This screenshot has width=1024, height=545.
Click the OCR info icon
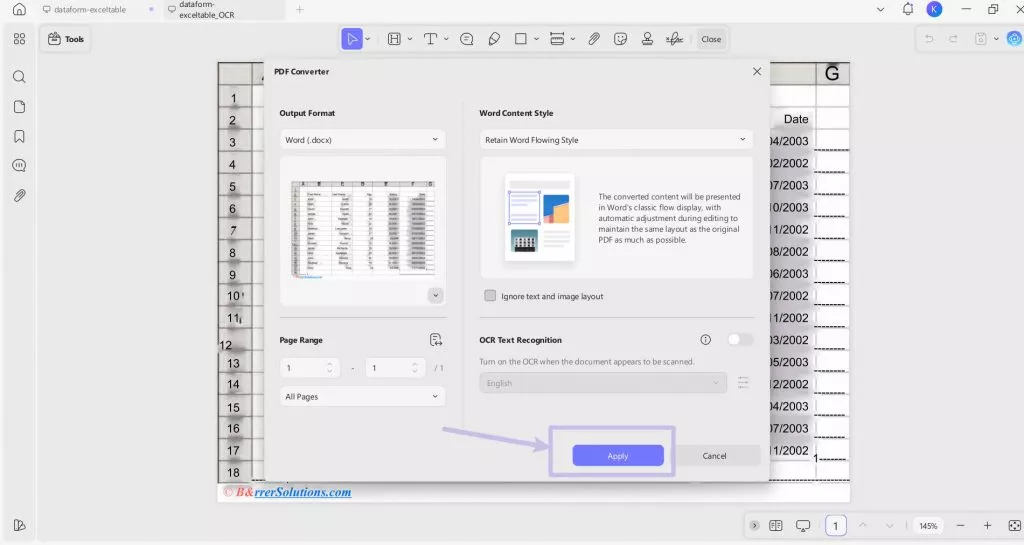(705, 339)
